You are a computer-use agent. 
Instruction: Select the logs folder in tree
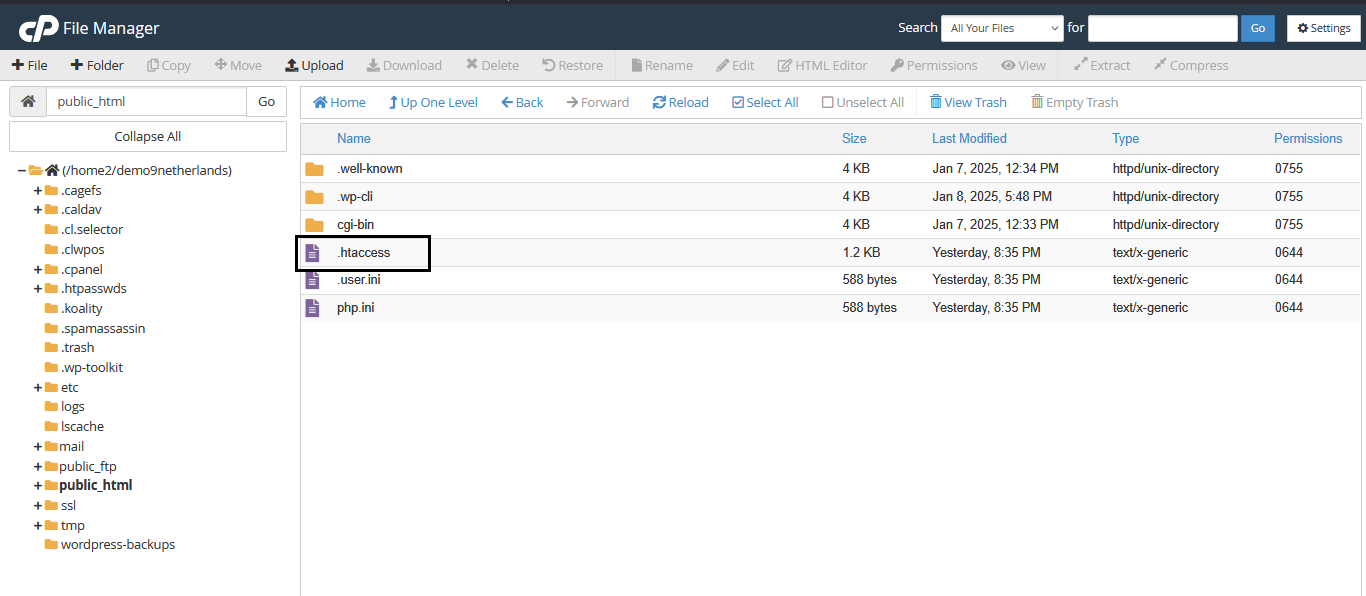(72, 406)
